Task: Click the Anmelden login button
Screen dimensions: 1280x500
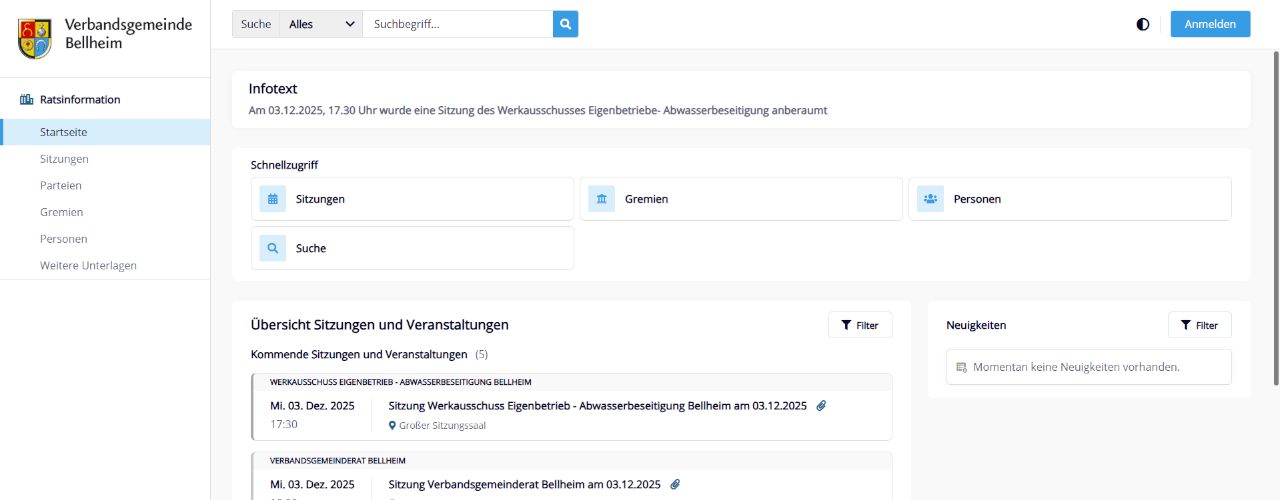Action: point(1210,24)
